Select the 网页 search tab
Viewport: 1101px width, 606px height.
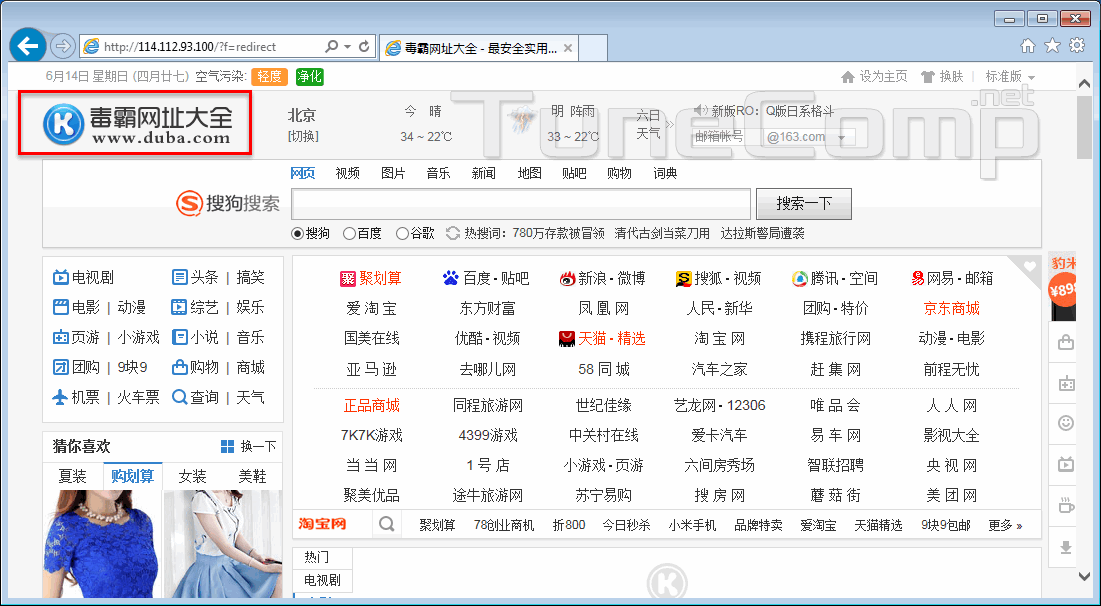[x=303, y=173]
